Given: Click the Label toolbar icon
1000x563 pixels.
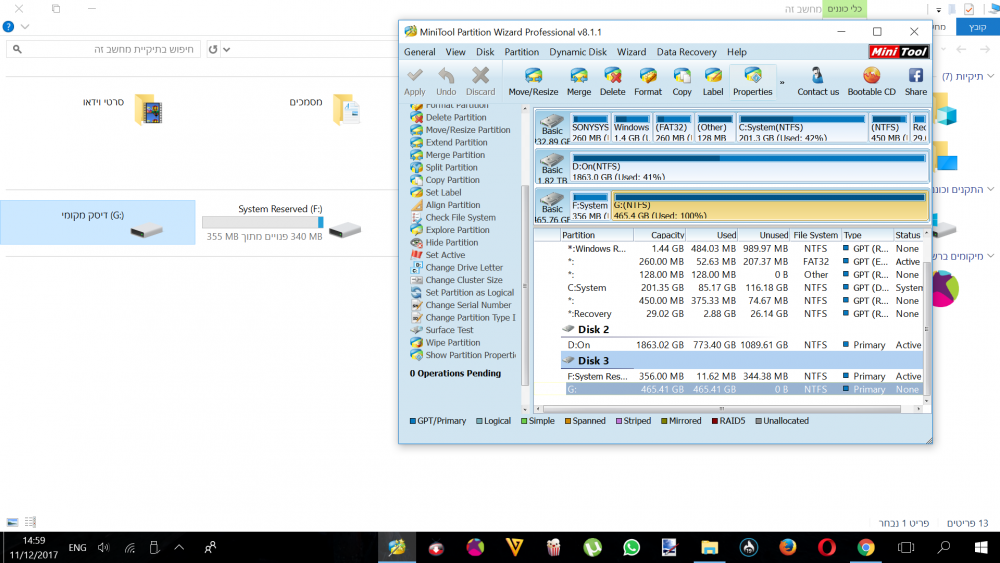Looking at the screenshot, I should click(713, 76).
